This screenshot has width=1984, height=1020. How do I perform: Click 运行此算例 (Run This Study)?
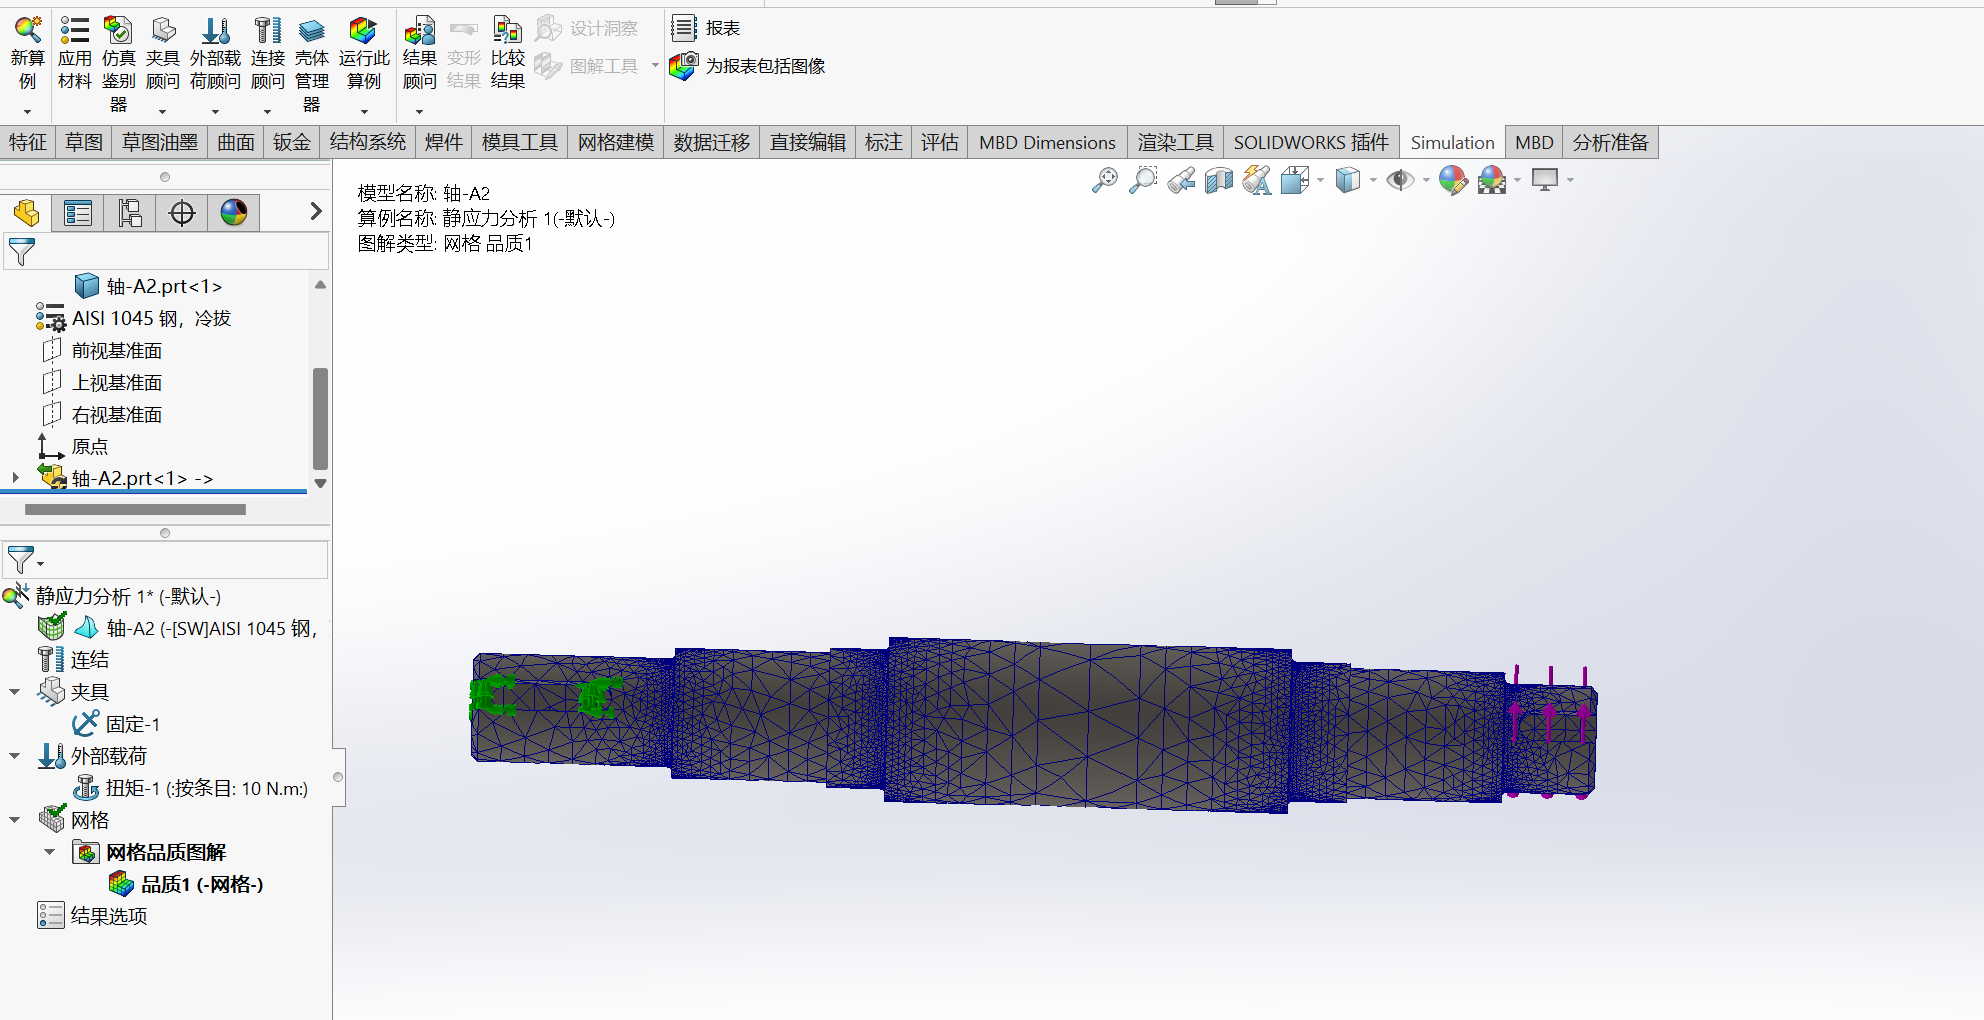coord(363,30)
